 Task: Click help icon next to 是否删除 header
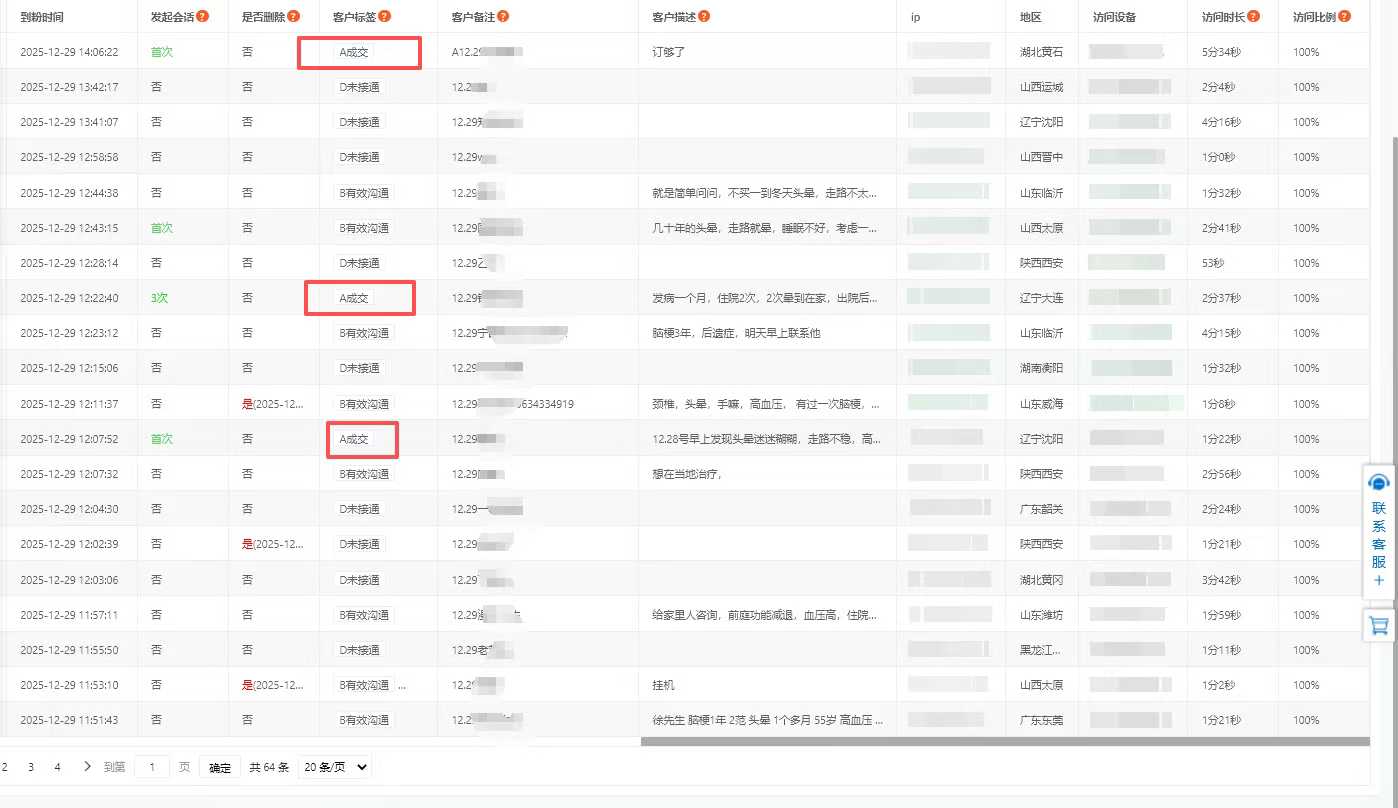point(294,16)
